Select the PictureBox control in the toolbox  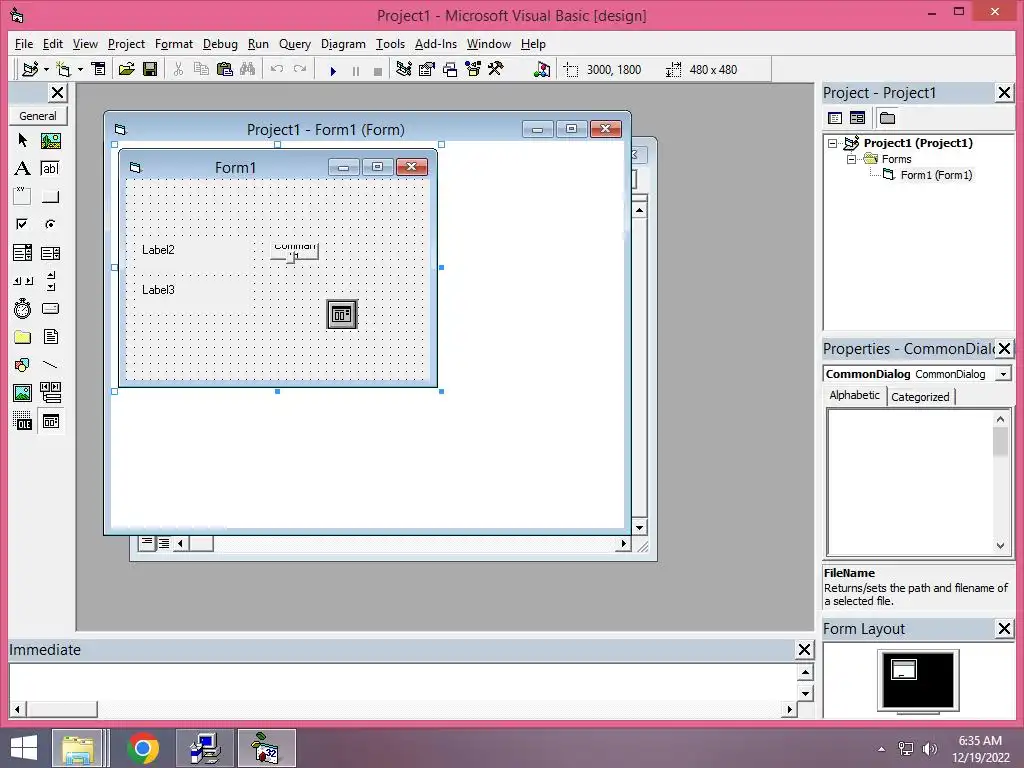pos(50,140)
